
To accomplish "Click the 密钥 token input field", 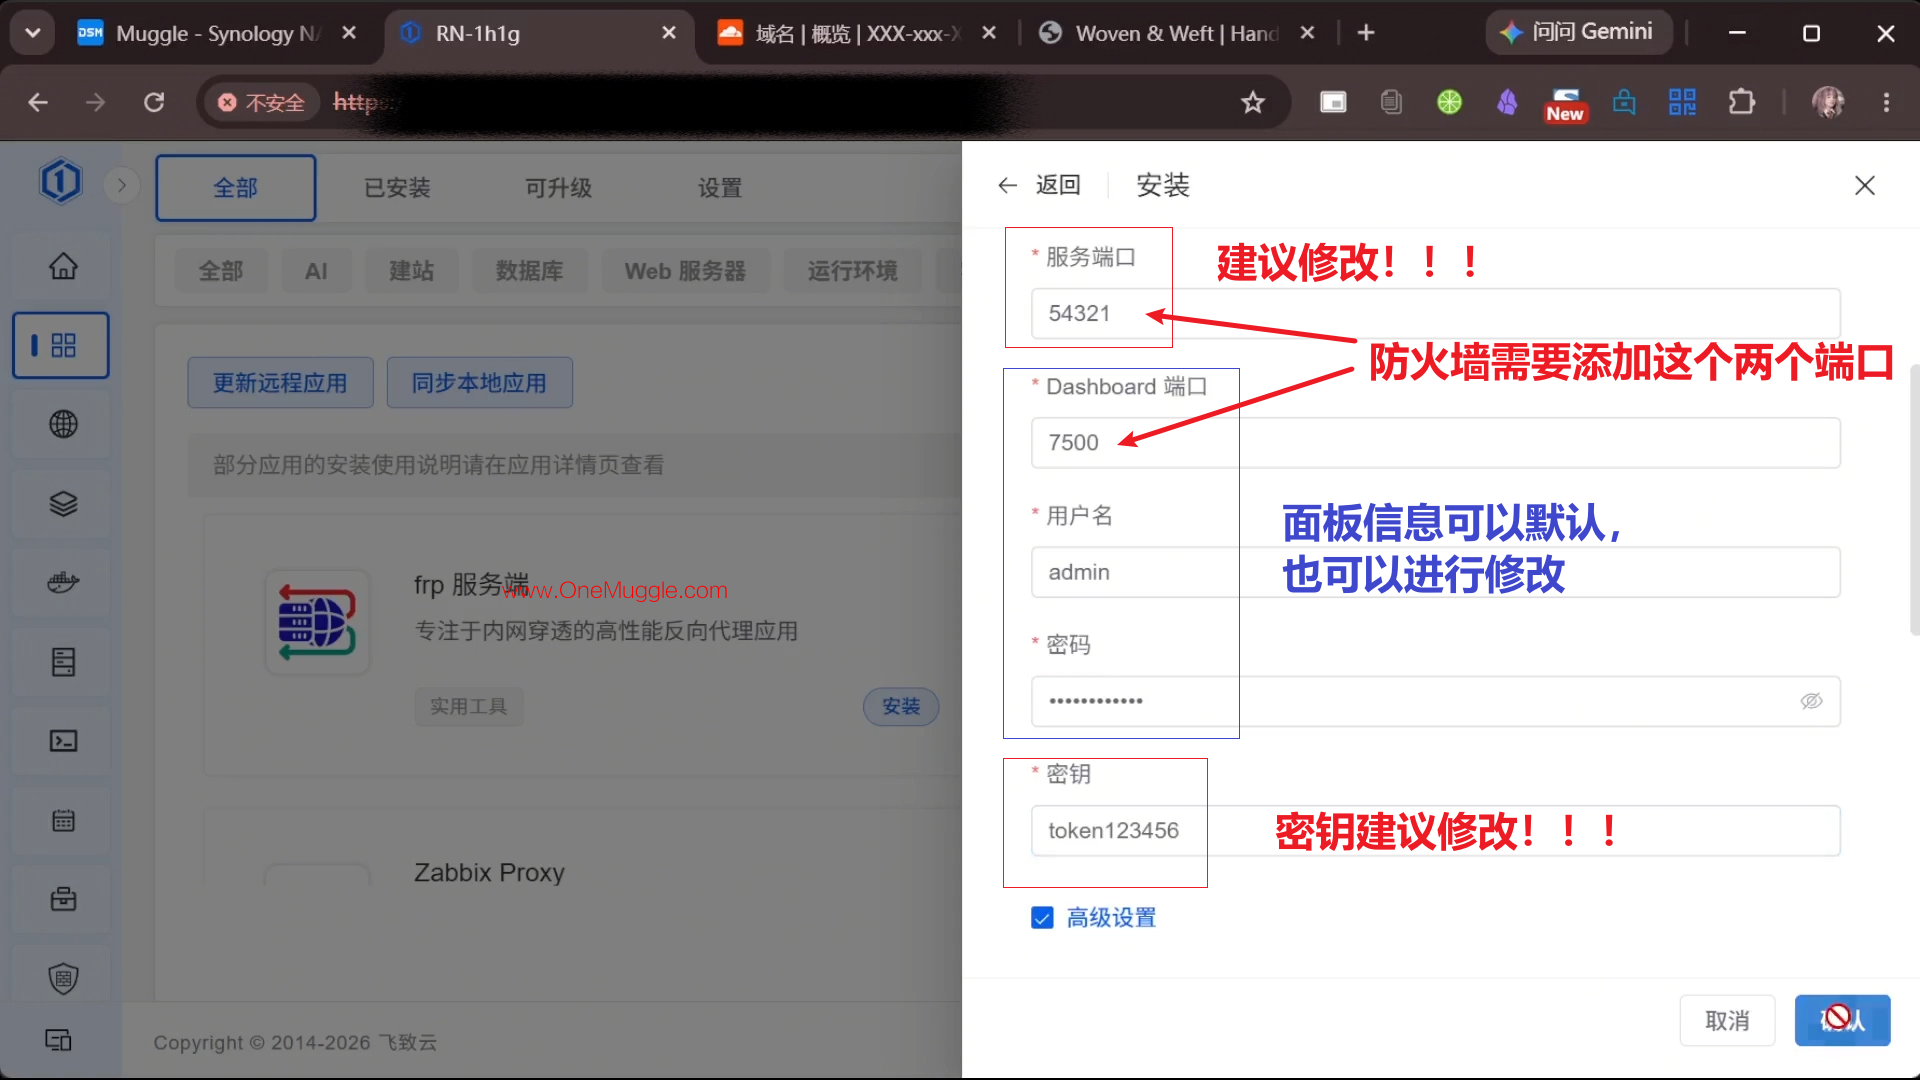I will 1435,831.
